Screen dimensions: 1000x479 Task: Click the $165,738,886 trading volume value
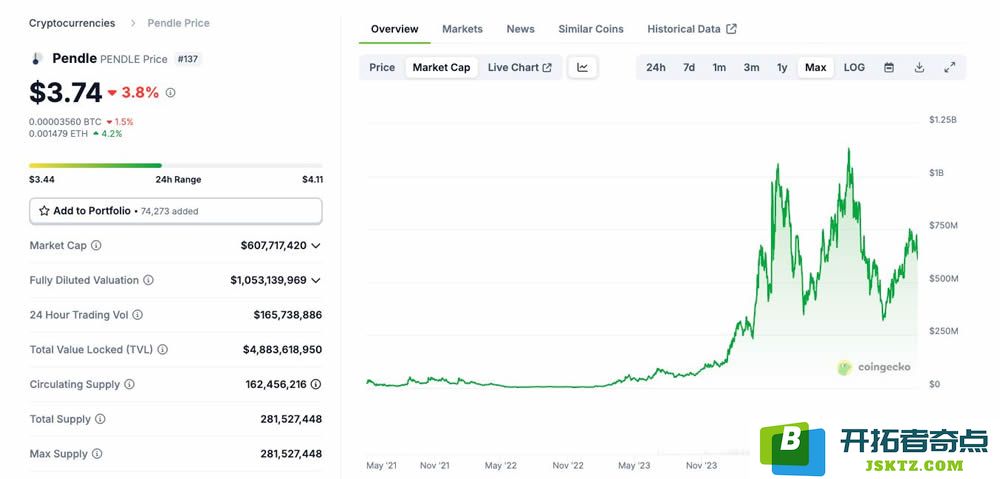pyautogui.click(x=288, y=314)
